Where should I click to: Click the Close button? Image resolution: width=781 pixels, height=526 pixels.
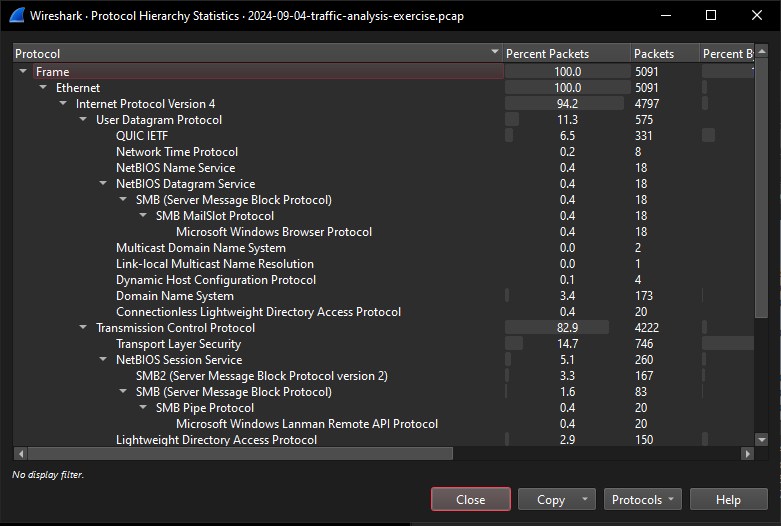pyautogui.click(x=471, y=499)
